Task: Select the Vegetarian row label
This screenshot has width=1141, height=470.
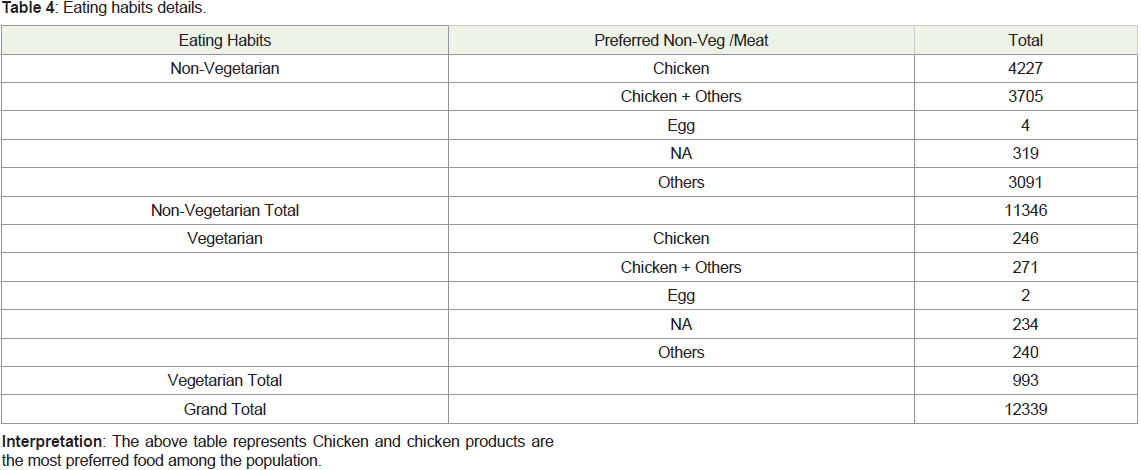Action: (225, 239)
